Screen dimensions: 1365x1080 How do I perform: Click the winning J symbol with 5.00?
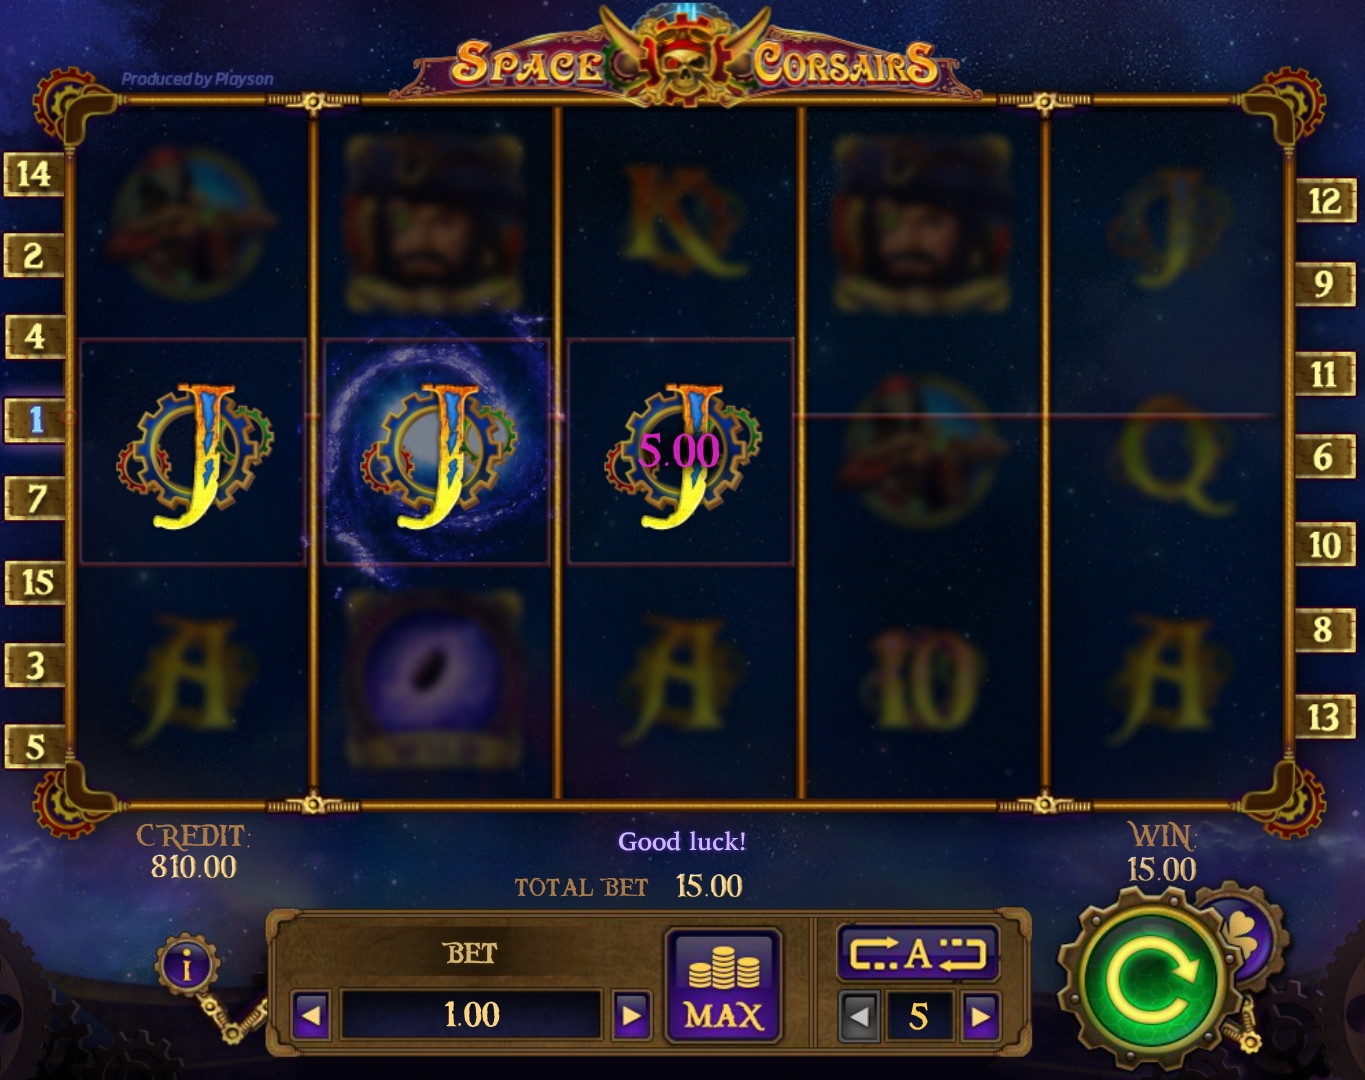[x=681, y=452]
